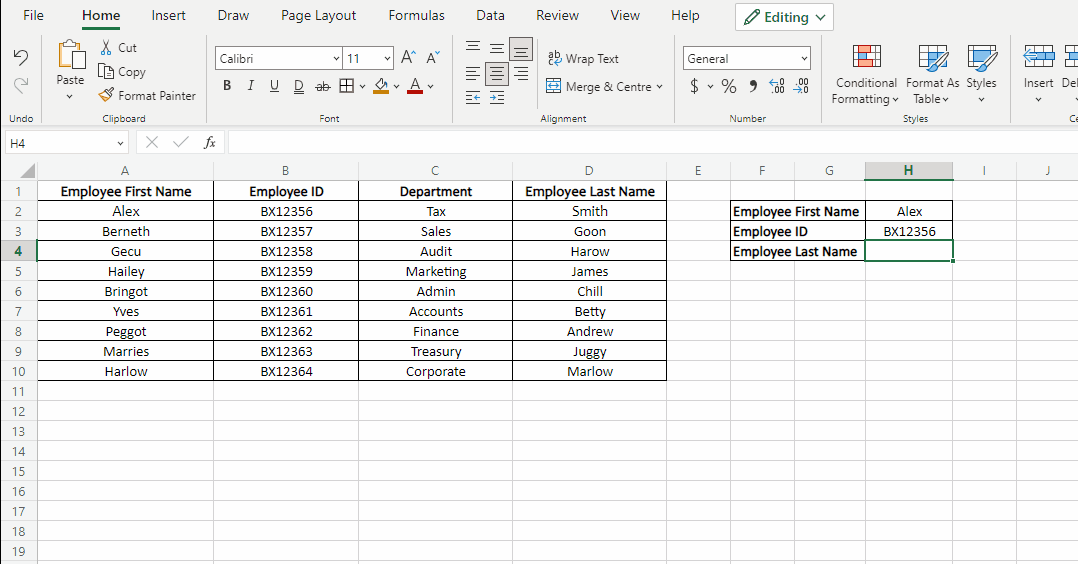Image resolution: width=1078 pixels, height=564 pixels.
Task: Expand the Name Box H4 dropdown
Action: click(120, 143)
